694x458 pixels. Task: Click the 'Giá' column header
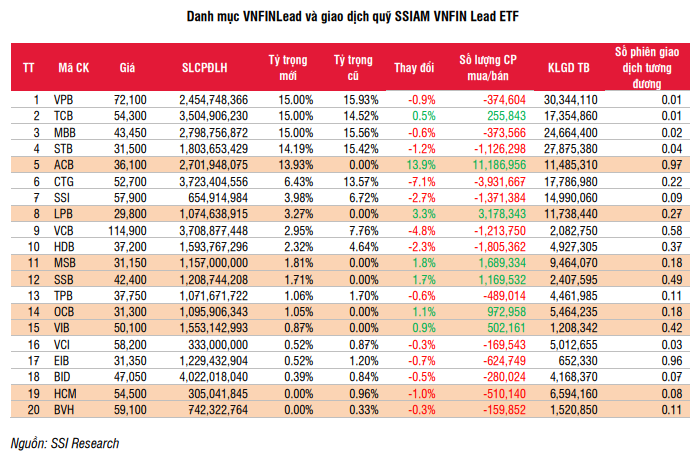tap(127, 68)
